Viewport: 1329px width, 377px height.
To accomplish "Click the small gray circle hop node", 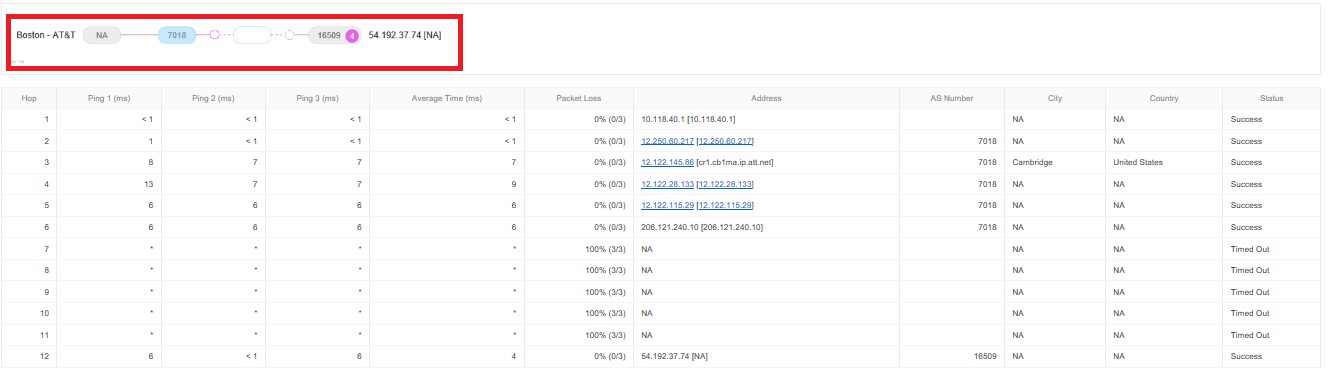I will [289, 35].
